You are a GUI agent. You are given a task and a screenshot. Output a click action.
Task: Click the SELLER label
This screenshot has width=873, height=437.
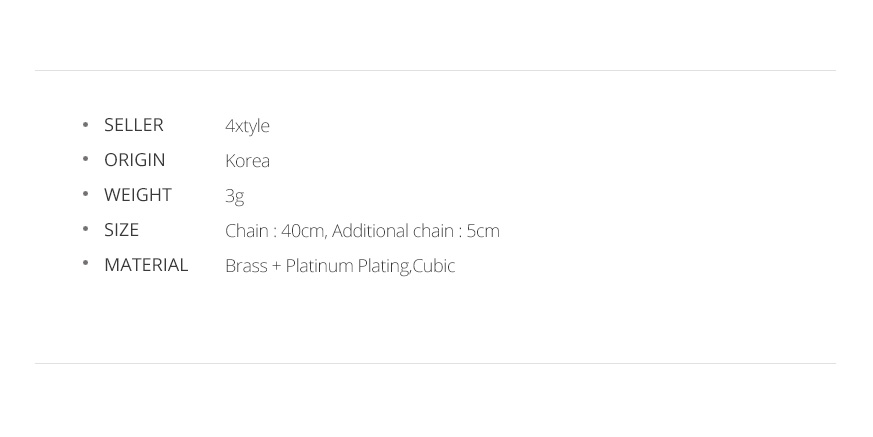tap(134, 125)
